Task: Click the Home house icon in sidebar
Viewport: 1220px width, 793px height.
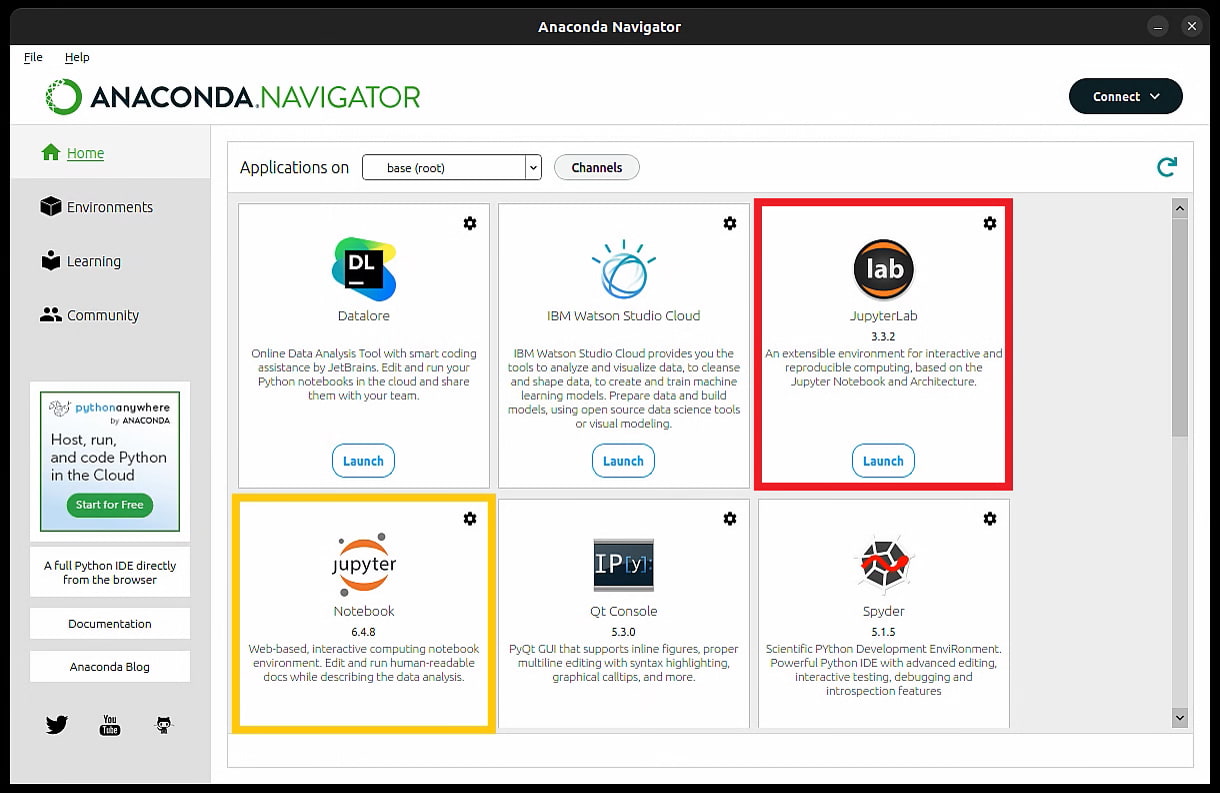Action: pyautogui.click(x=50, y=152)
